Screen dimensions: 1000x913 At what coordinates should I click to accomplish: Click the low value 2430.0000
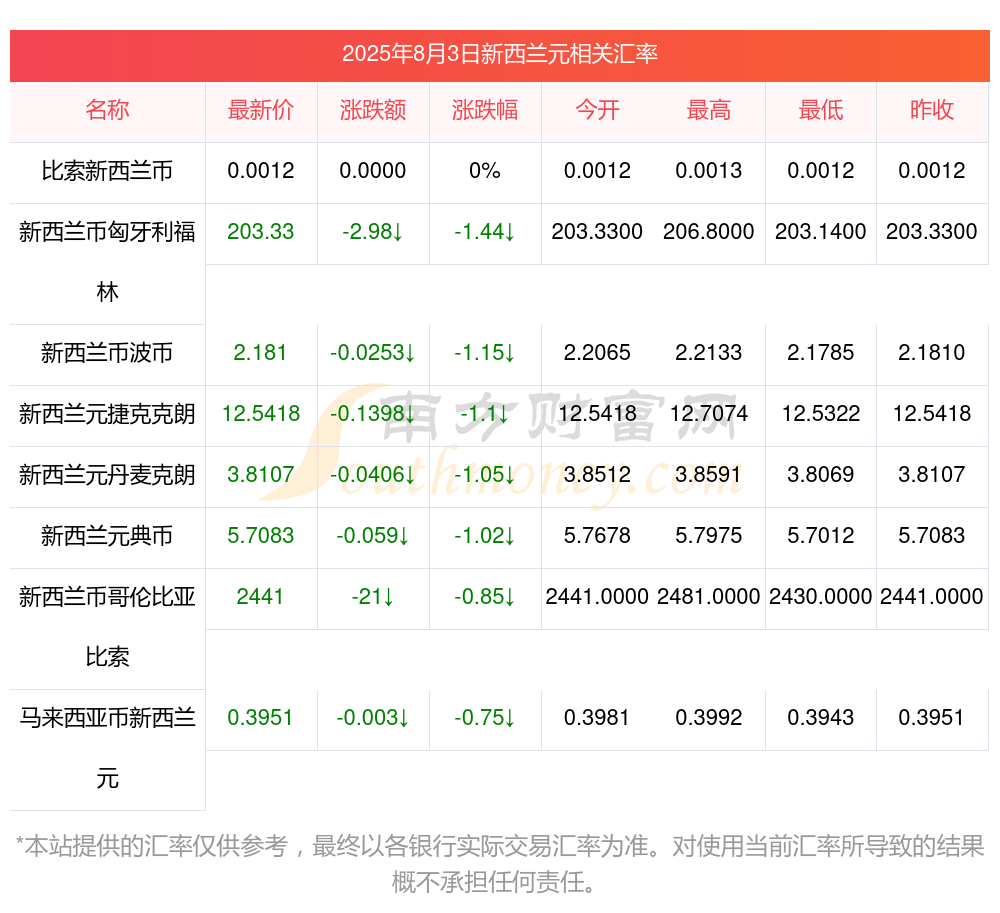click(821, 597)
